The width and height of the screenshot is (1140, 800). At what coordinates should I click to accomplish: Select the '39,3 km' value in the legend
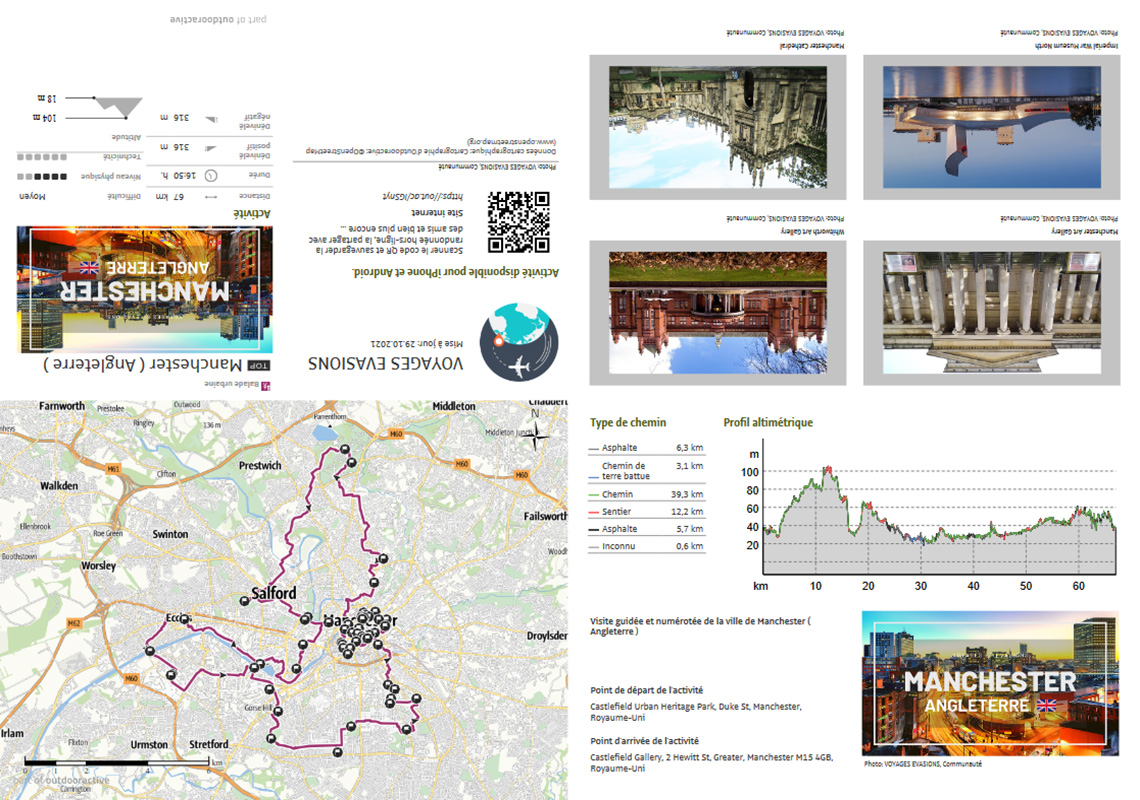(687, 495)
